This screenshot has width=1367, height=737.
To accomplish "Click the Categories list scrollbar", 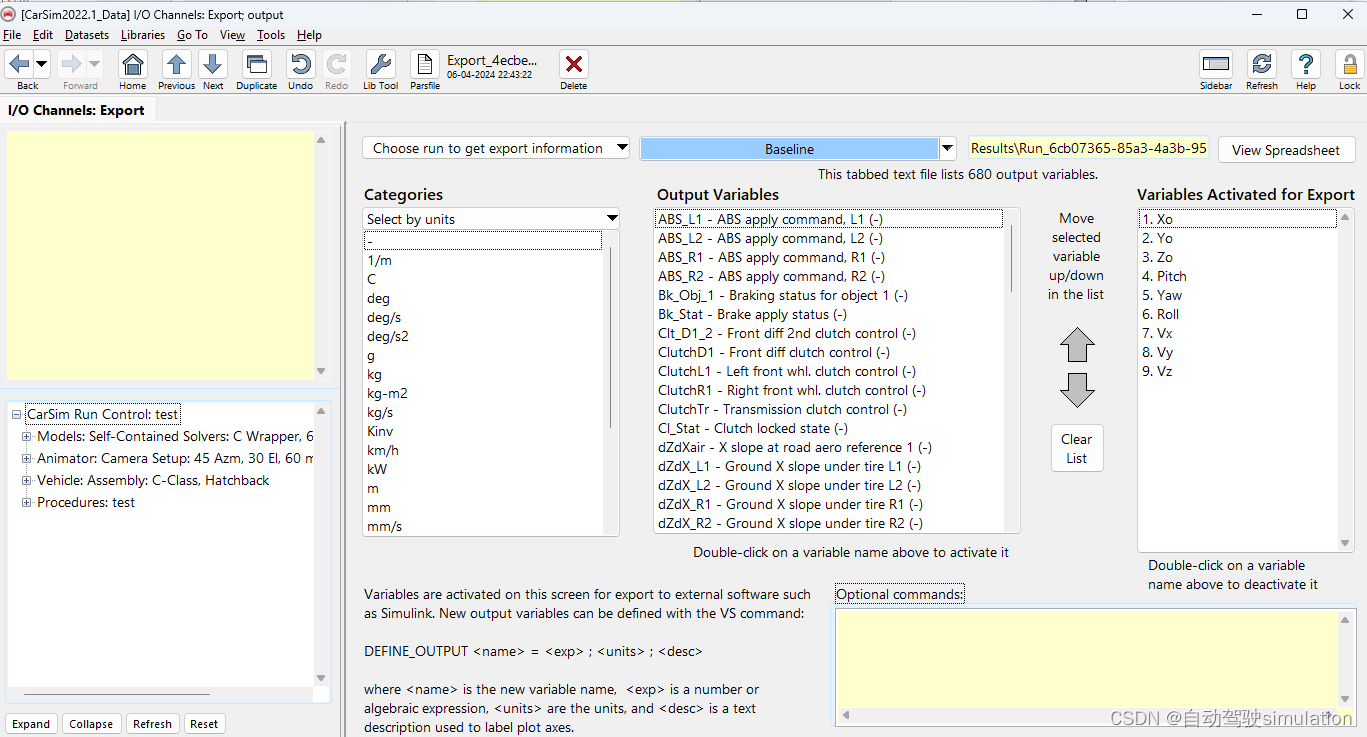I will [x=610, y=338].
